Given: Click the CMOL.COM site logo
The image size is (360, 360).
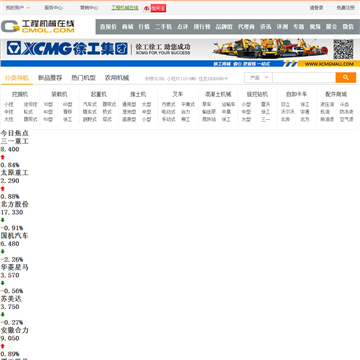Looking at the screenshot, I should pos(38,27).
